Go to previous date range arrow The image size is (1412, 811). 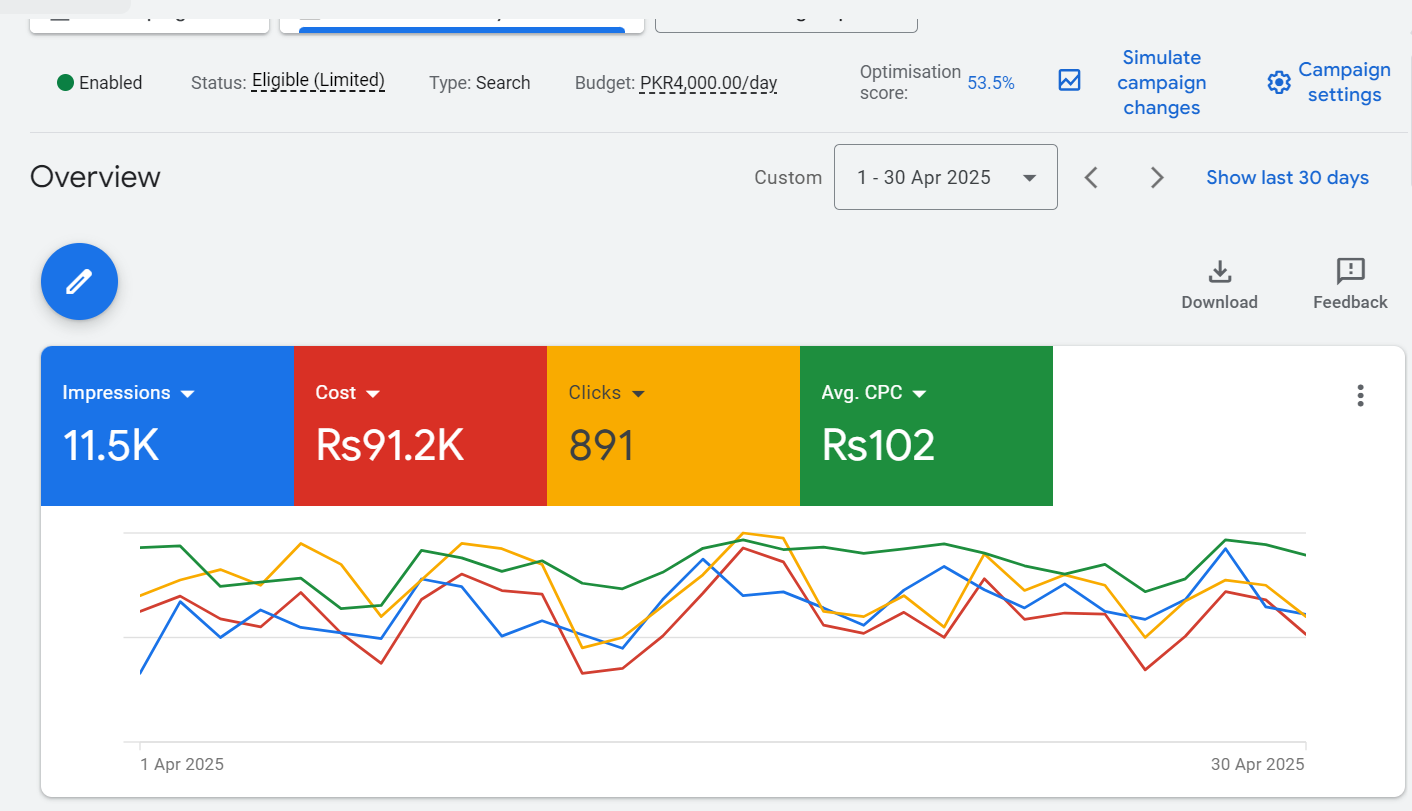click(1092, 178)
